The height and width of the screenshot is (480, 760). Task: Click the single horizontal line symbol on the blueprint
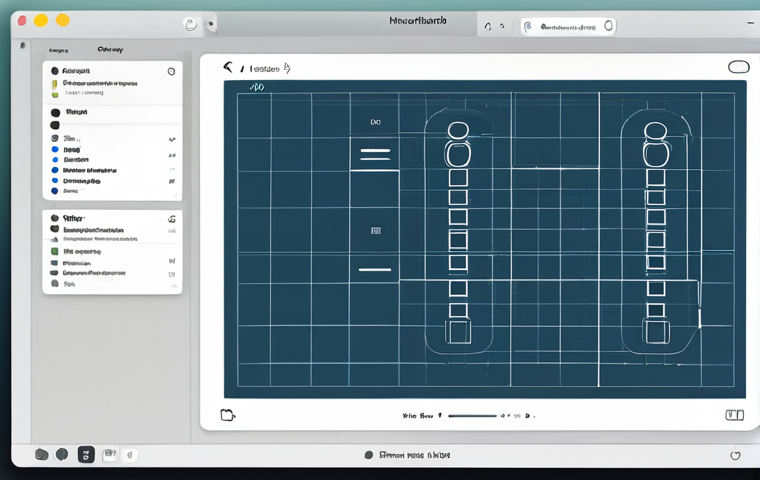coord(375,269)
